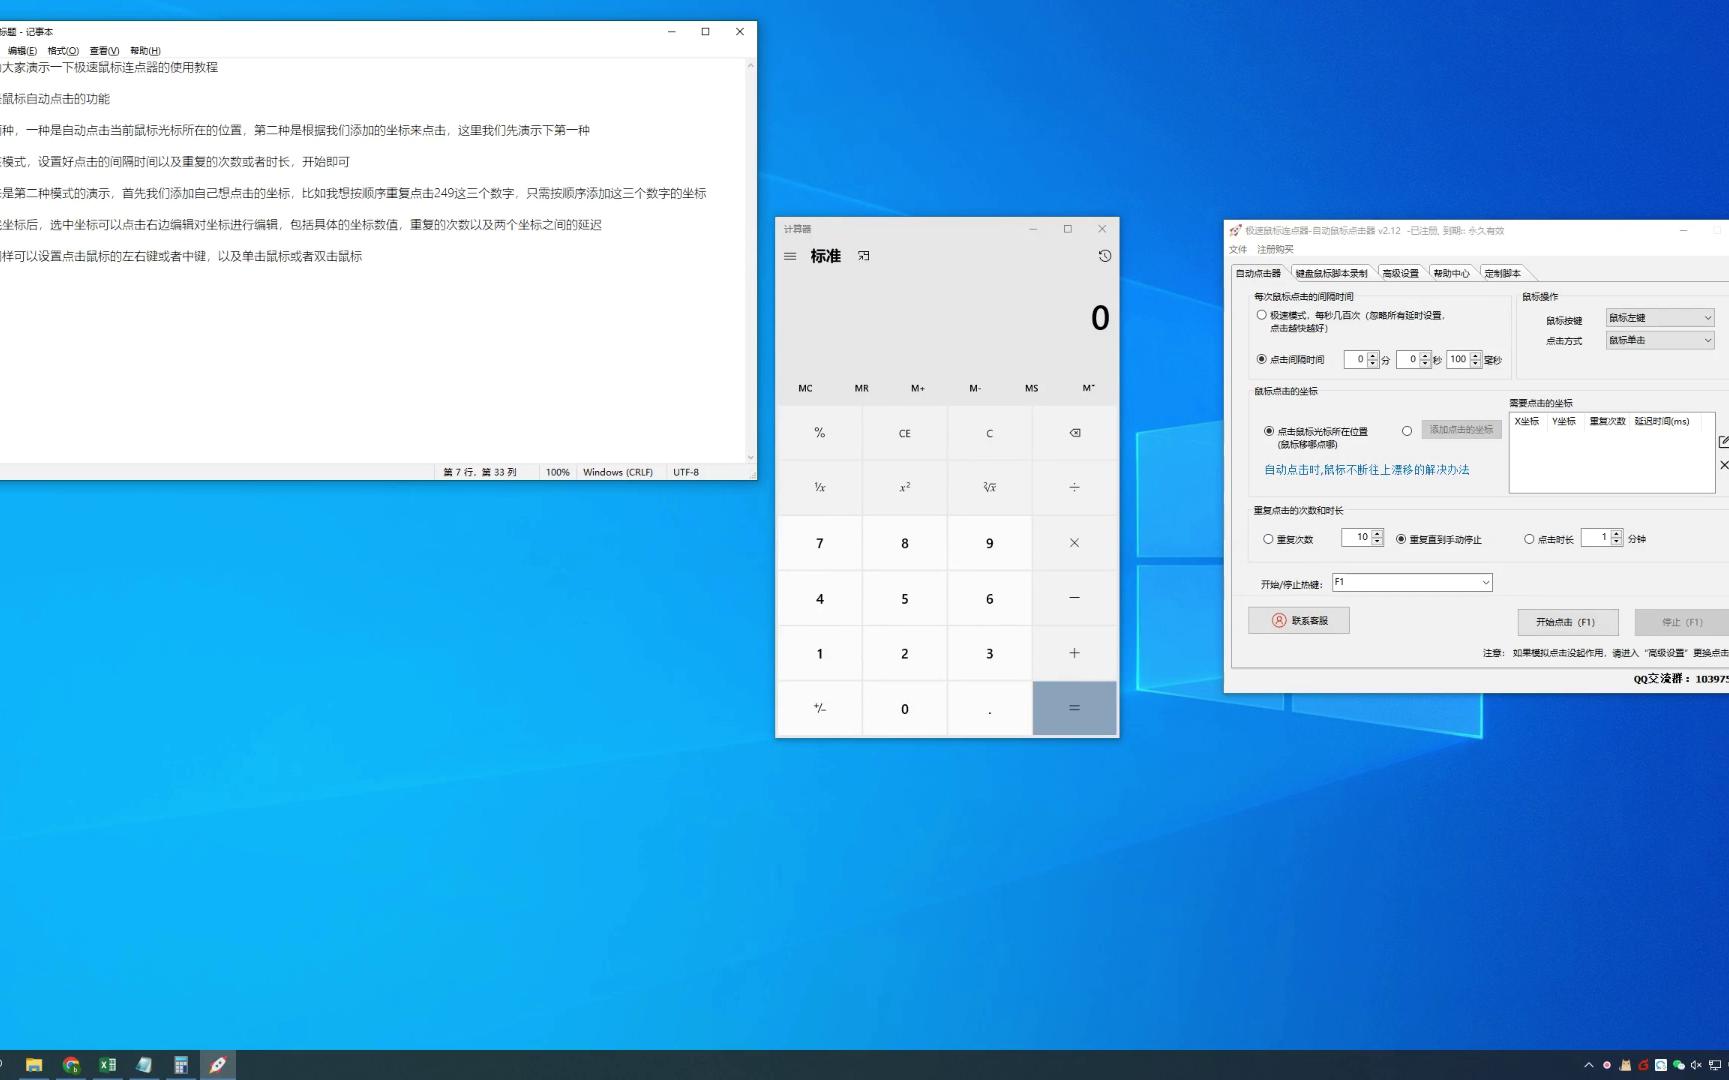This screenshot has width=1729, height=1080.
Task: Click the calculator divide key
Action: (x=1075, y=487)
